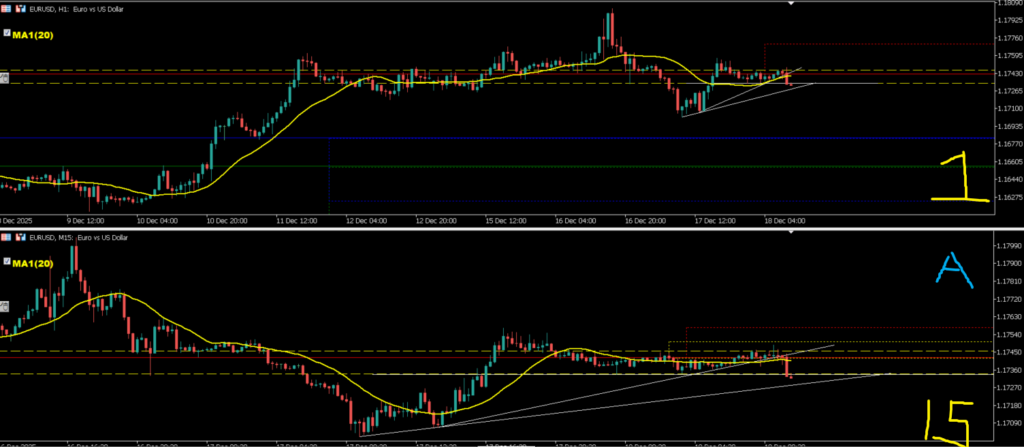Click the MA1(20) label on the M15 chart

click(31, 263)
